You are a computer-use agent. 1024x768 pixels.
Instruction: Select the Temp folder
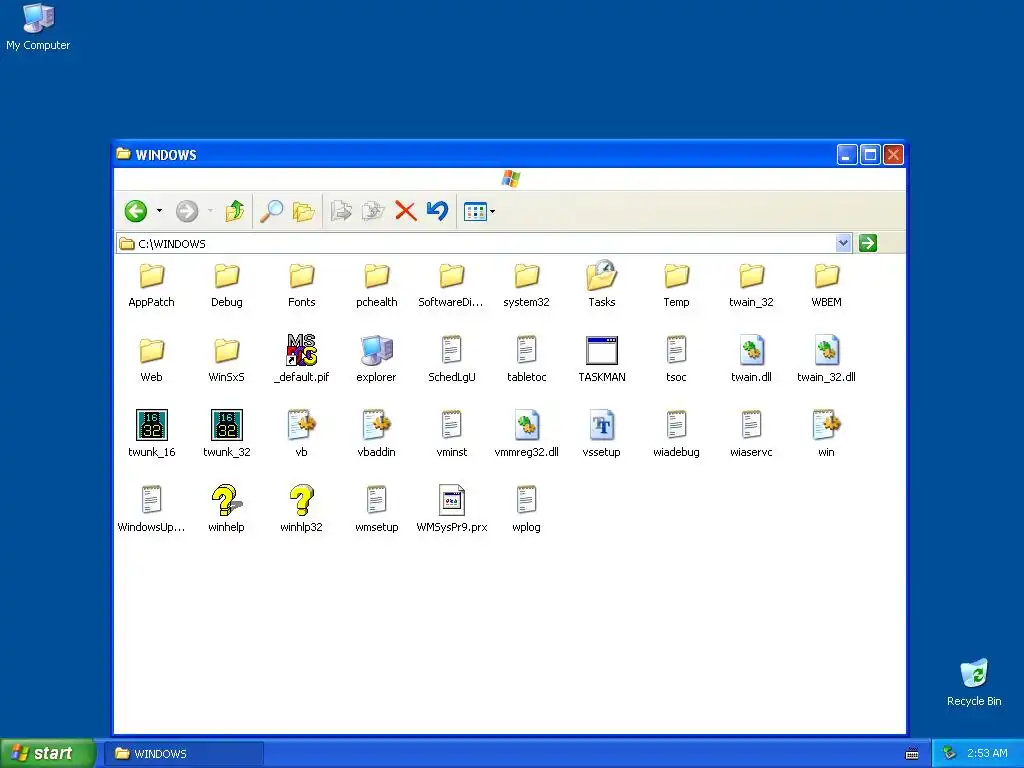pyautogui.click(x=677, y=285)
